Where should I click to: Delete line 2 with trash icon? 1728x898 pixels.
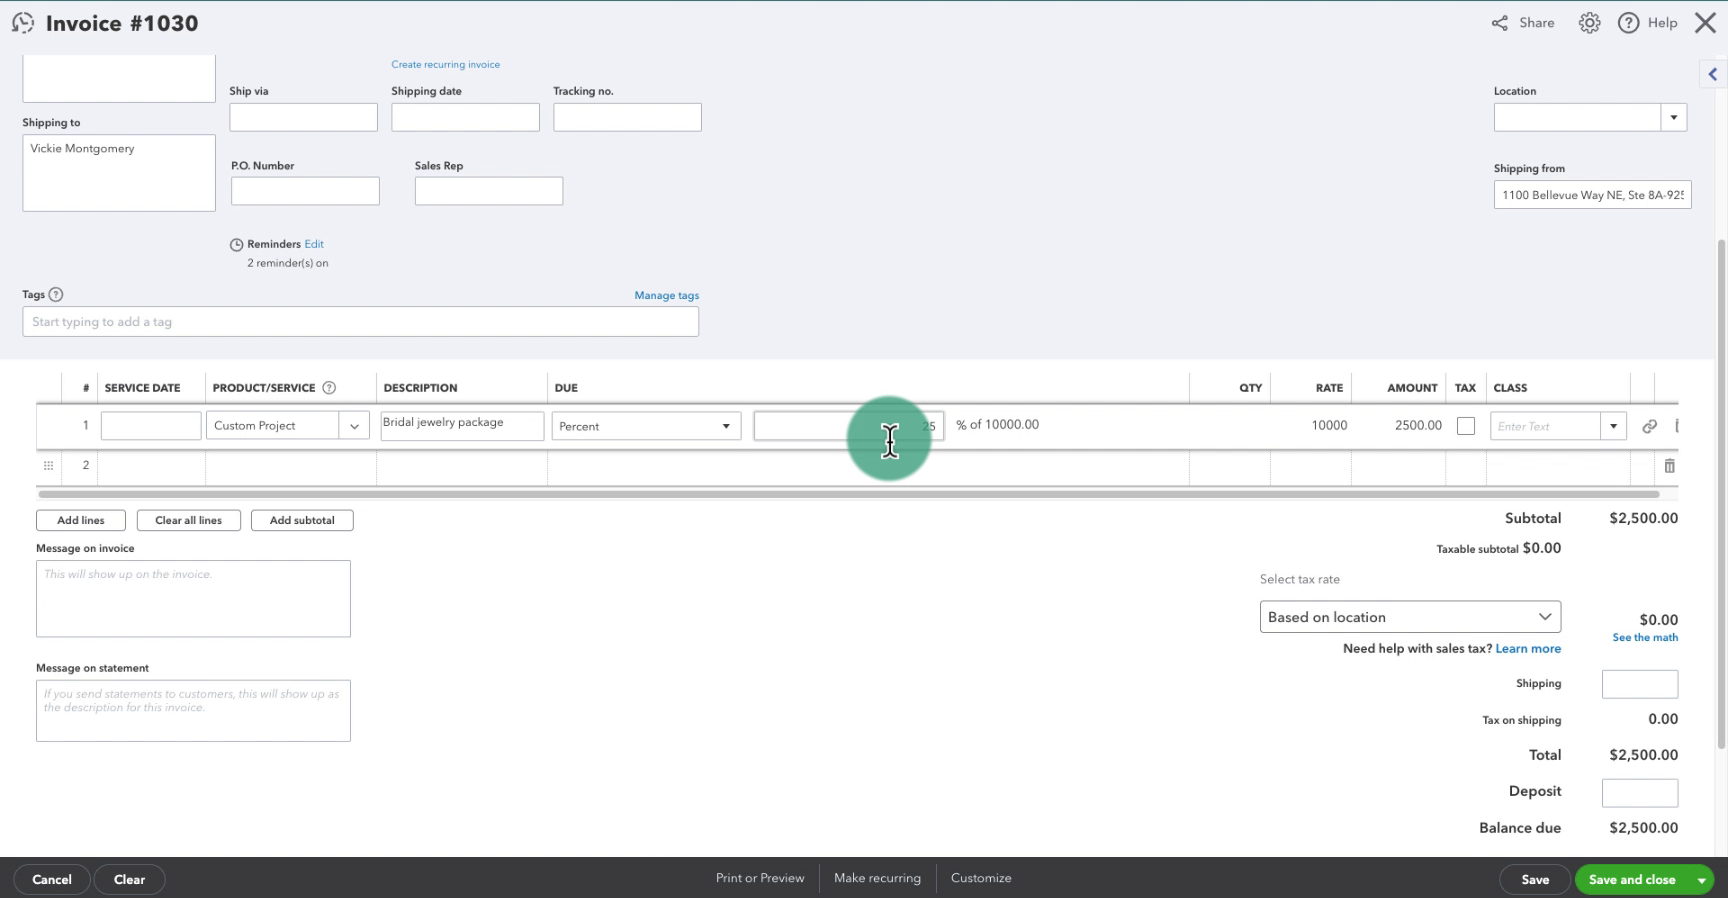coord(1669,466)
